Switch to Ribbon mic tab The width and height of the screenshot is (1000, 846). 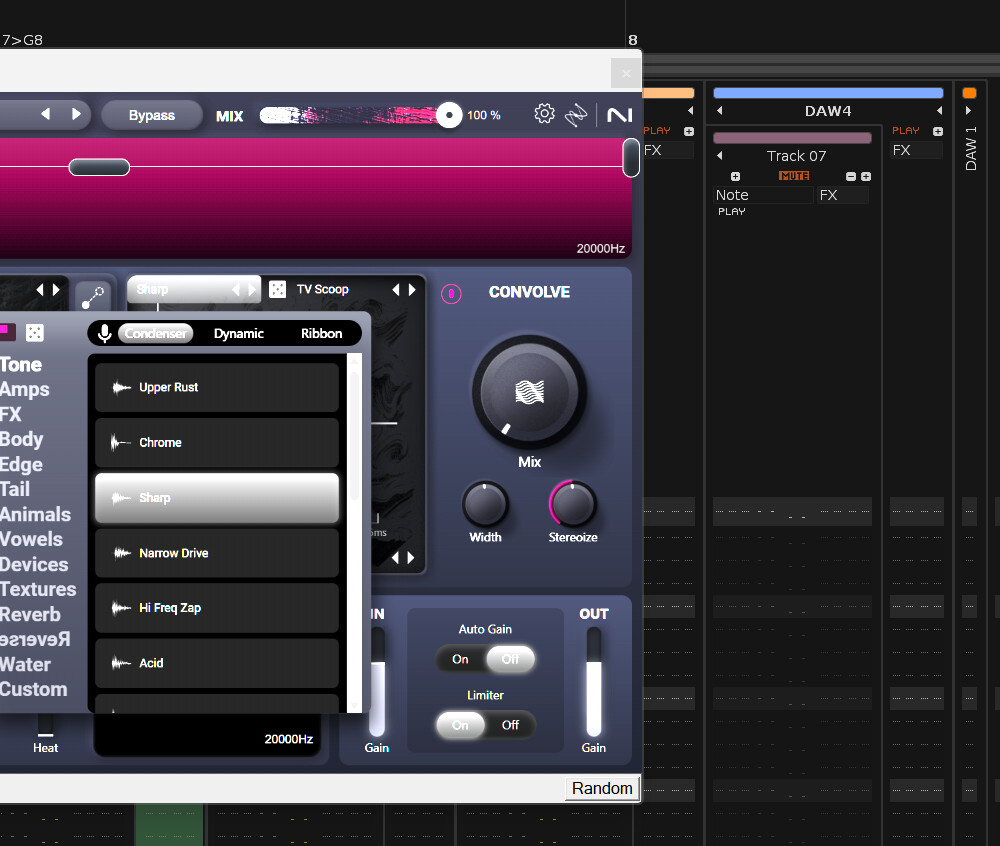321,333
